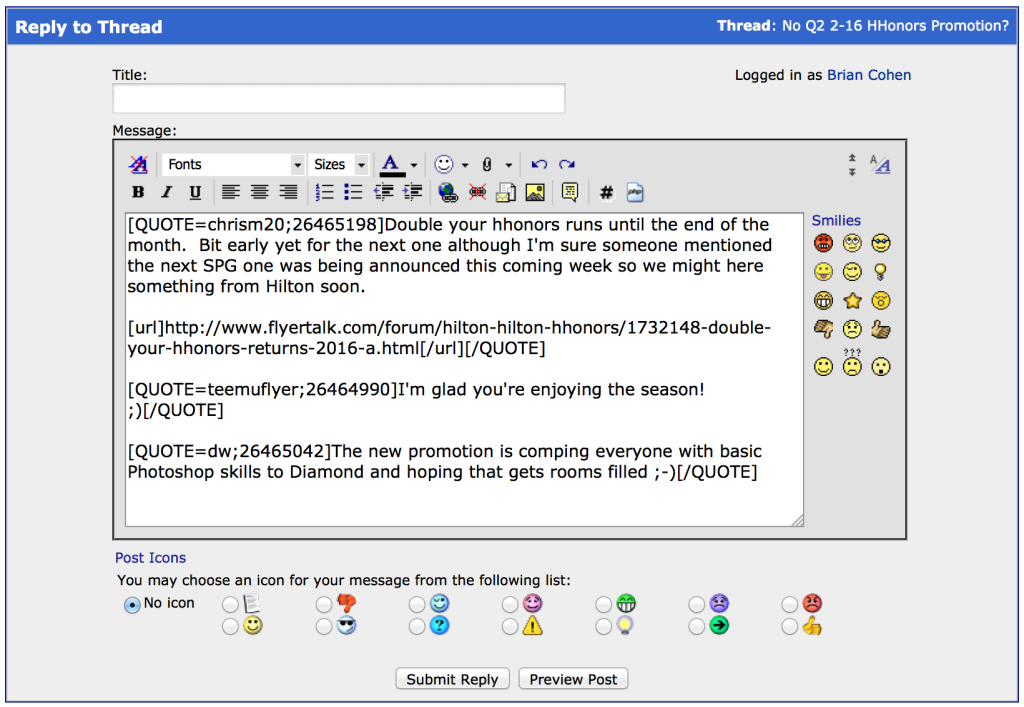Click the Brian Cohen profile link

869,75
